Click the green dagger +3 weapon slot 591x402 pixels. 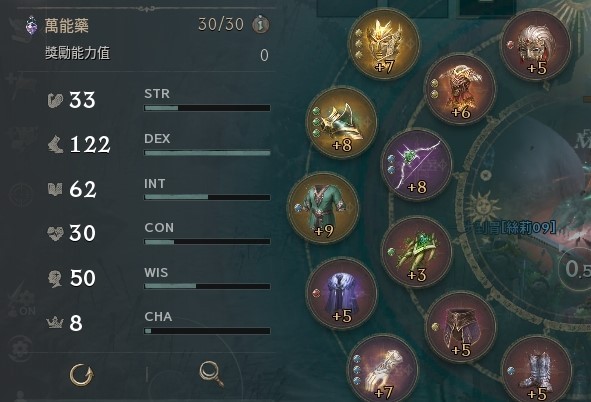(416, 251)
